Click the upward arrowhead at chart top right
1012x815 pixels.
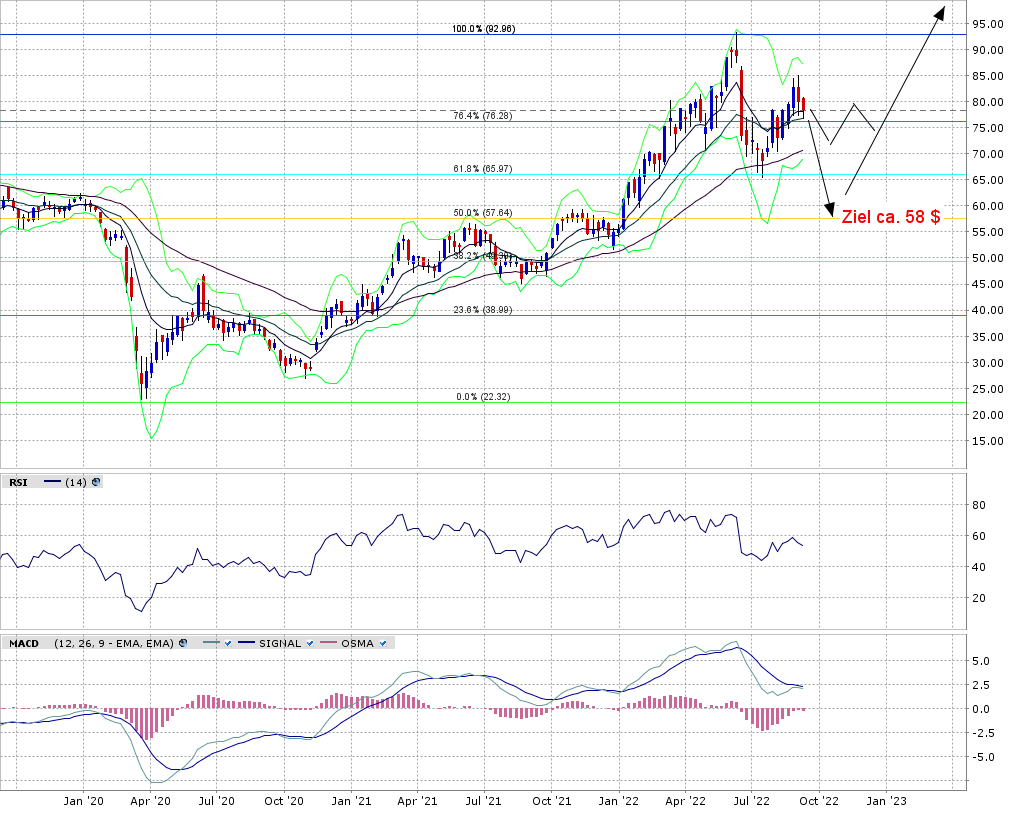[x=940, y=12]
